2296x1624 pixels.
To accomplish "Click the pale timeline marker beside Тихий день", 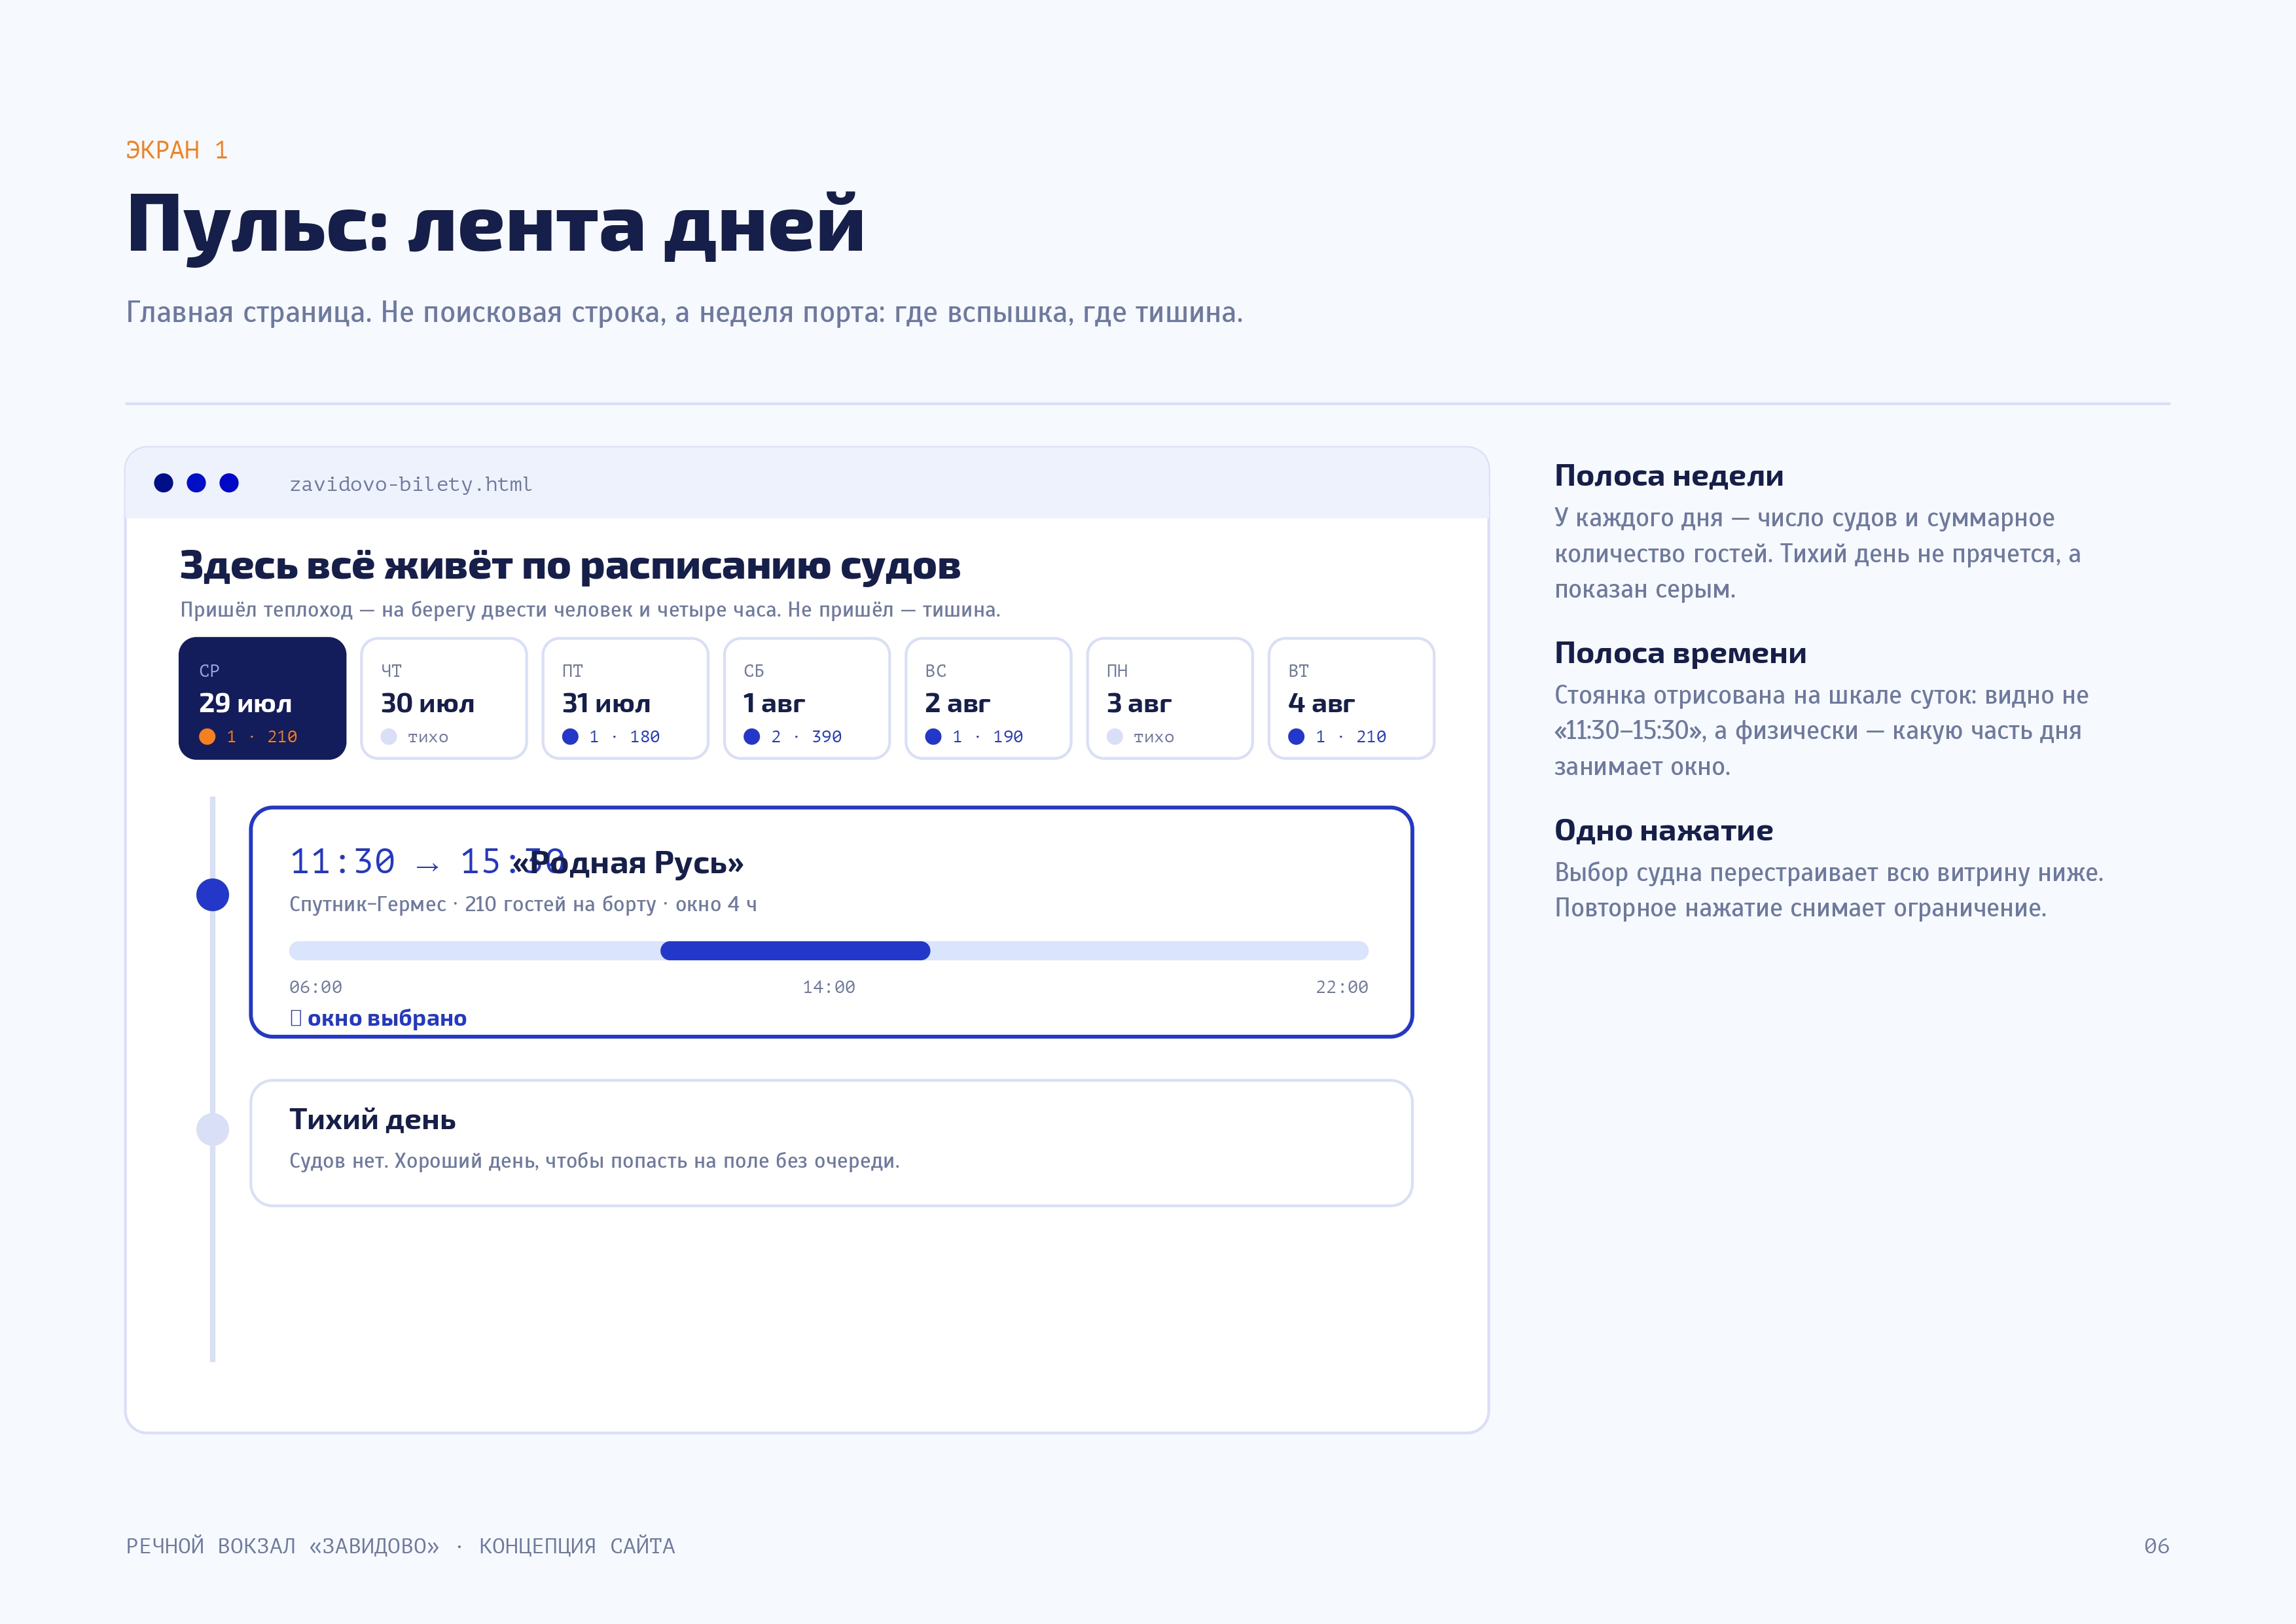I will (212, 1129).
